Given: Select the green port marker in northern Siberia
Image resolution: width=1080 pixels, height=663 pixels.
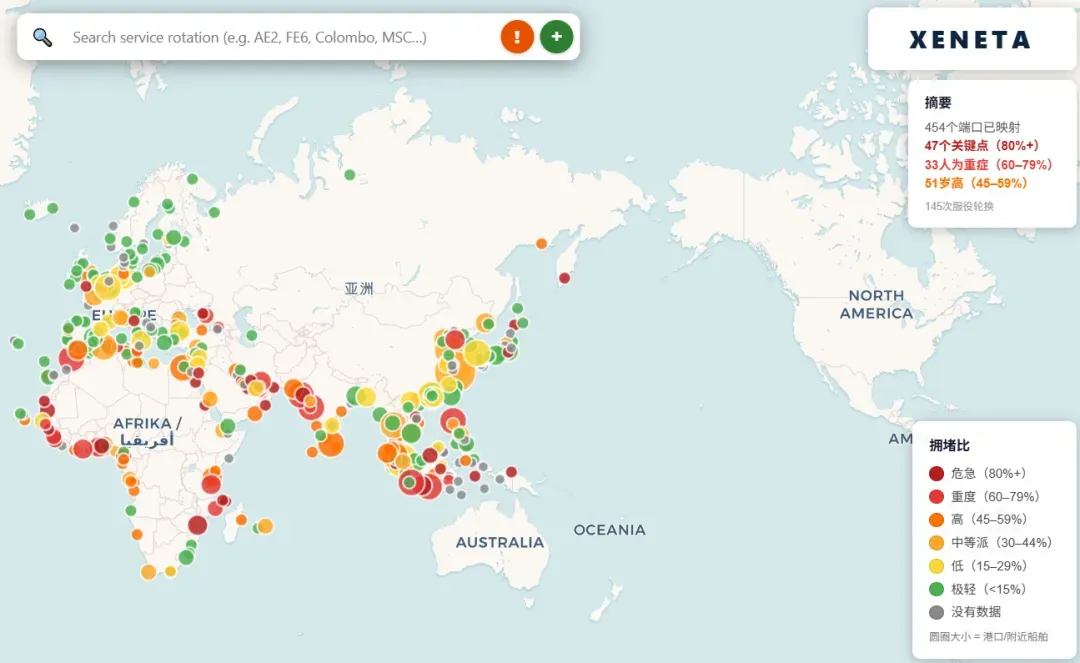Looking at the screenshot, I should coord(350,175).
